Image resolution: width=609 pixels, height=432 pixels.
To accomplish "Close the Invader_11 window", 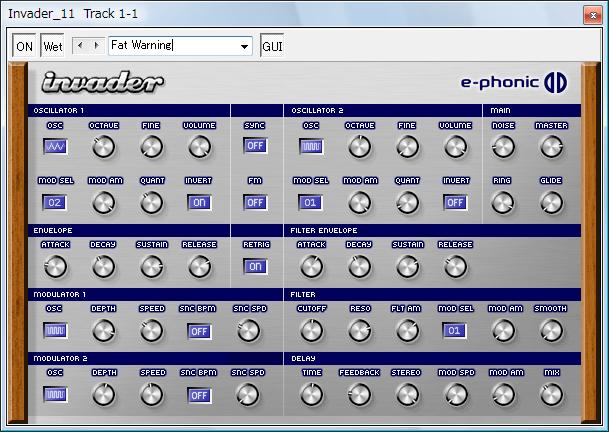I will click(x=593, y=16).
